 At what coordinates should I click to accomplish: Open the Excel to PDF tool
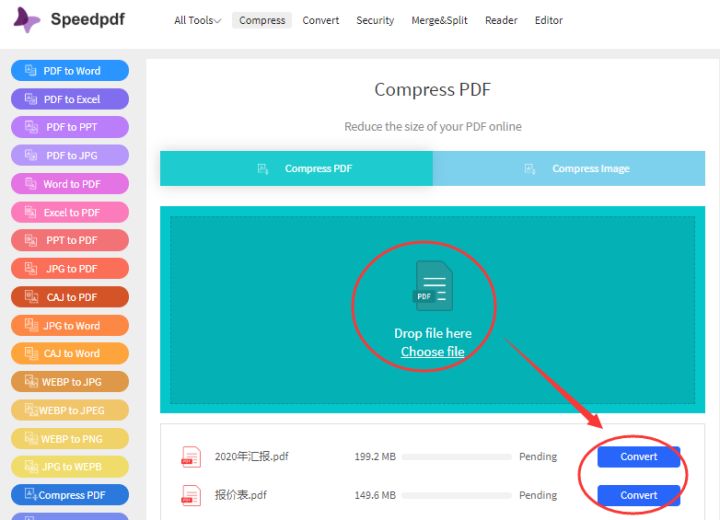click(x=70, y=212)
